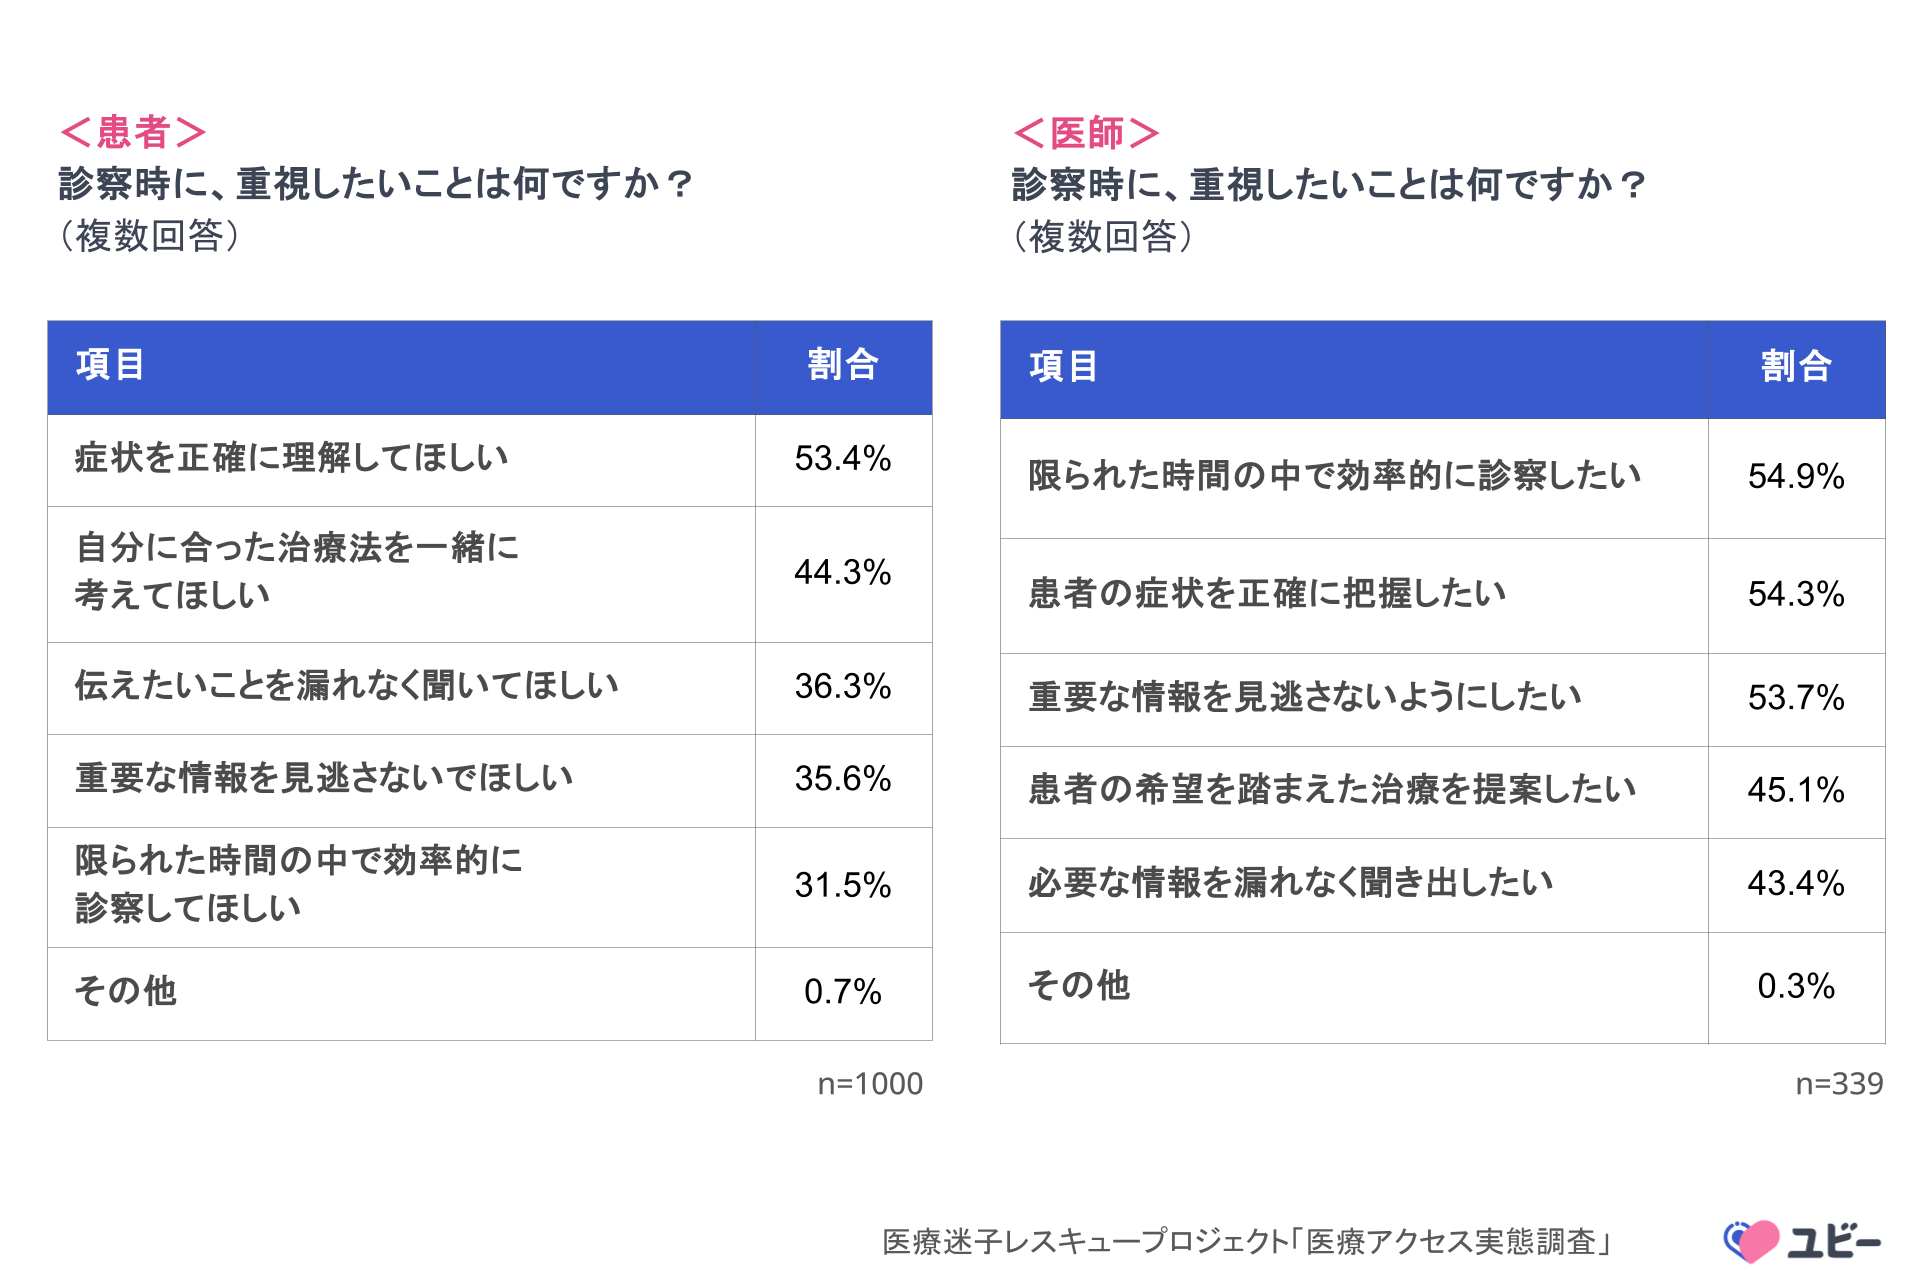Click 限られた時間の中で効率的に診察したい row
Image resolution: width=1920 pixels, height=1280 pixels.
[x=1335, y=476]
